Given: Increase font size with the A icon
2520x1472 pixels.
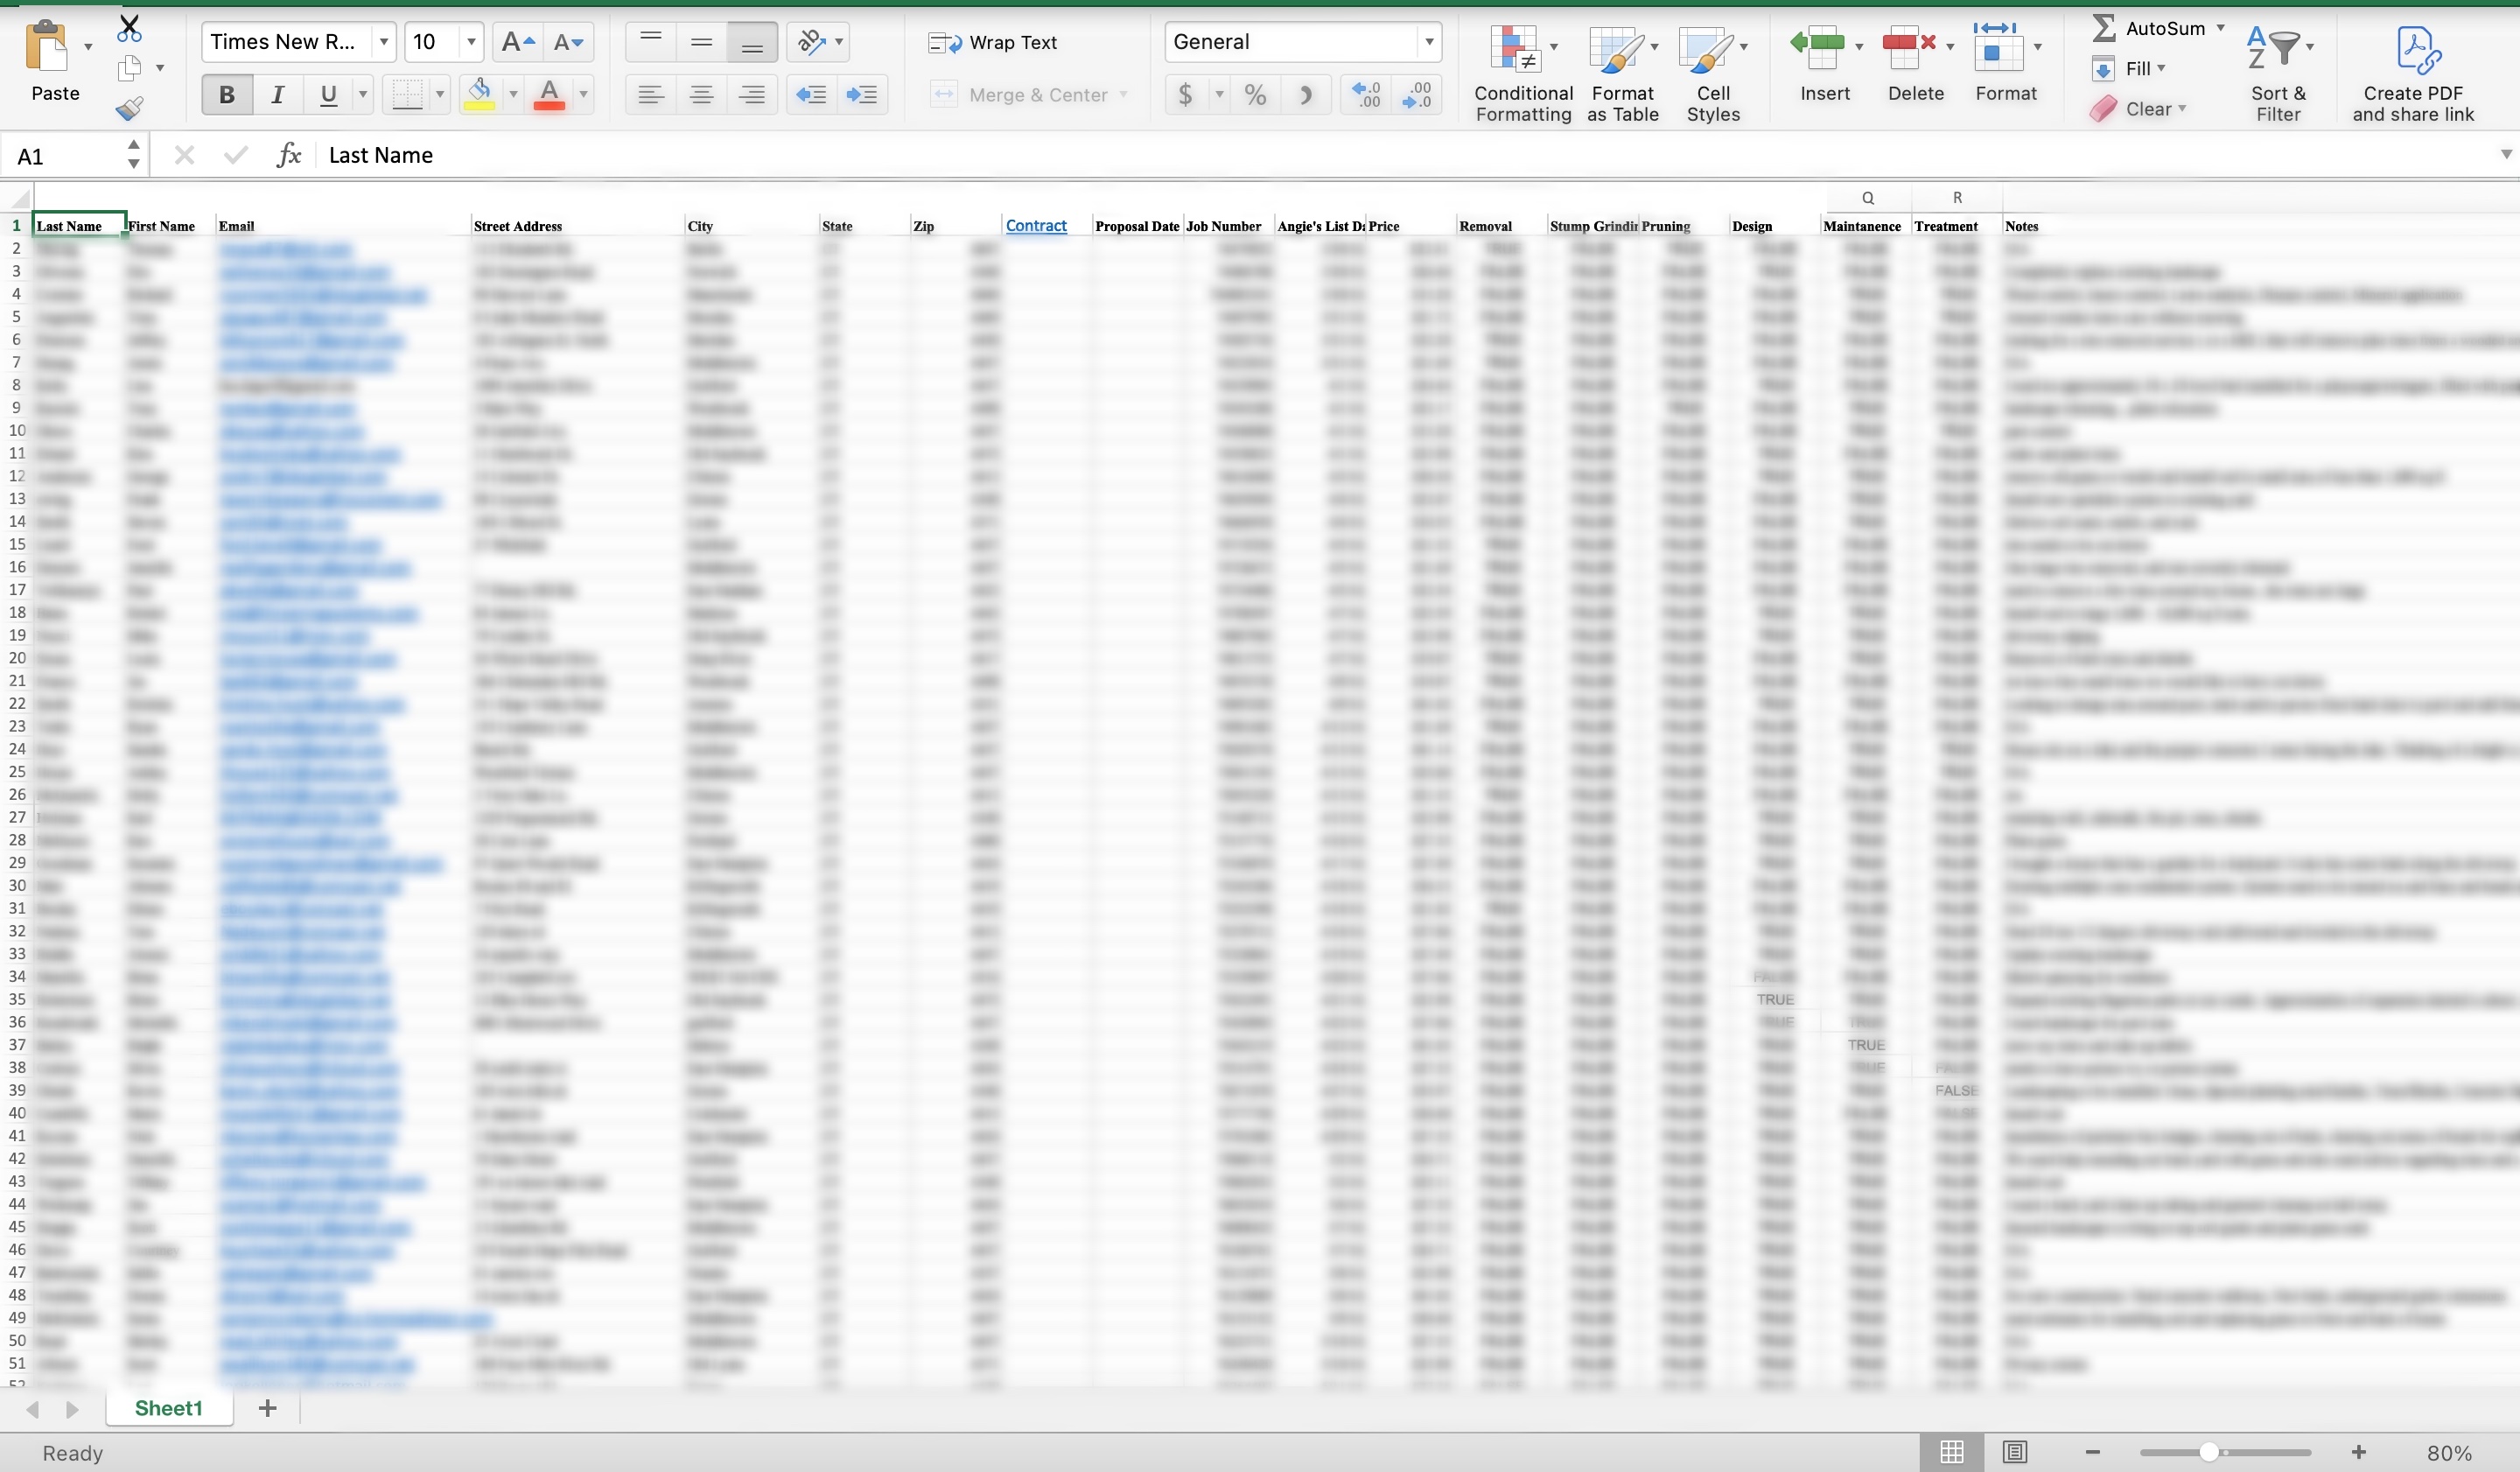Looking at the screenshot, I should 518,42.
